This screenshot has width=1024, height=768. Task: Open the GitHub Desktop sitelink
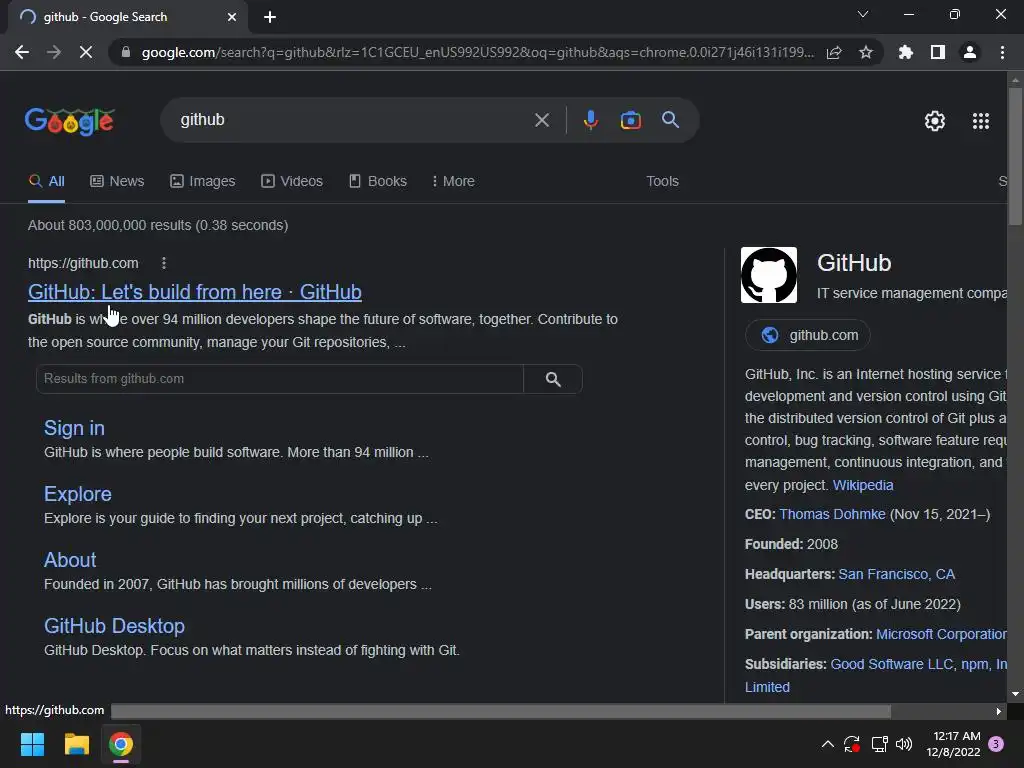(x=114, y=626)
